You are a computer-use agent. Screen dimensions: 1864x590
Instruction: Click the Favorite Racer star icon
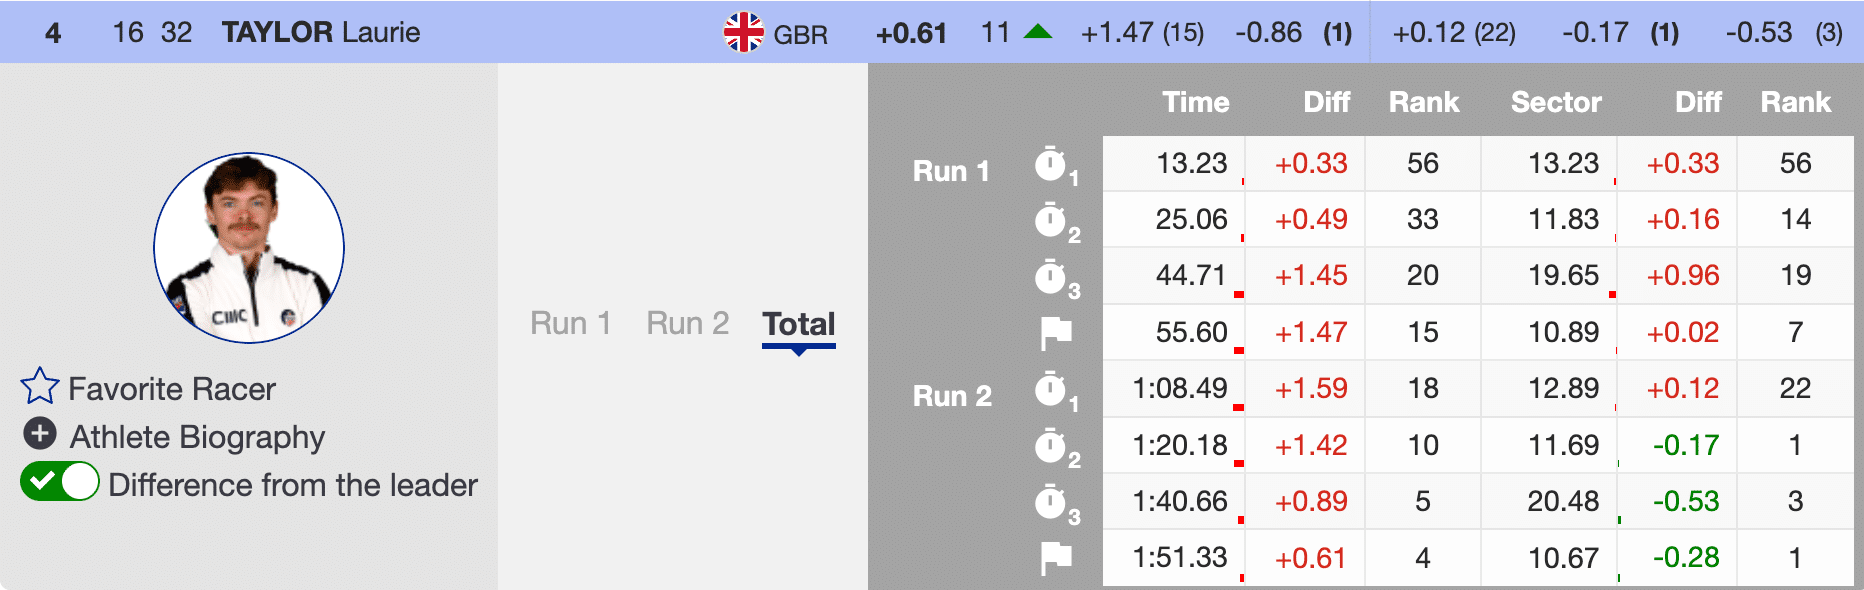[40, 386]
